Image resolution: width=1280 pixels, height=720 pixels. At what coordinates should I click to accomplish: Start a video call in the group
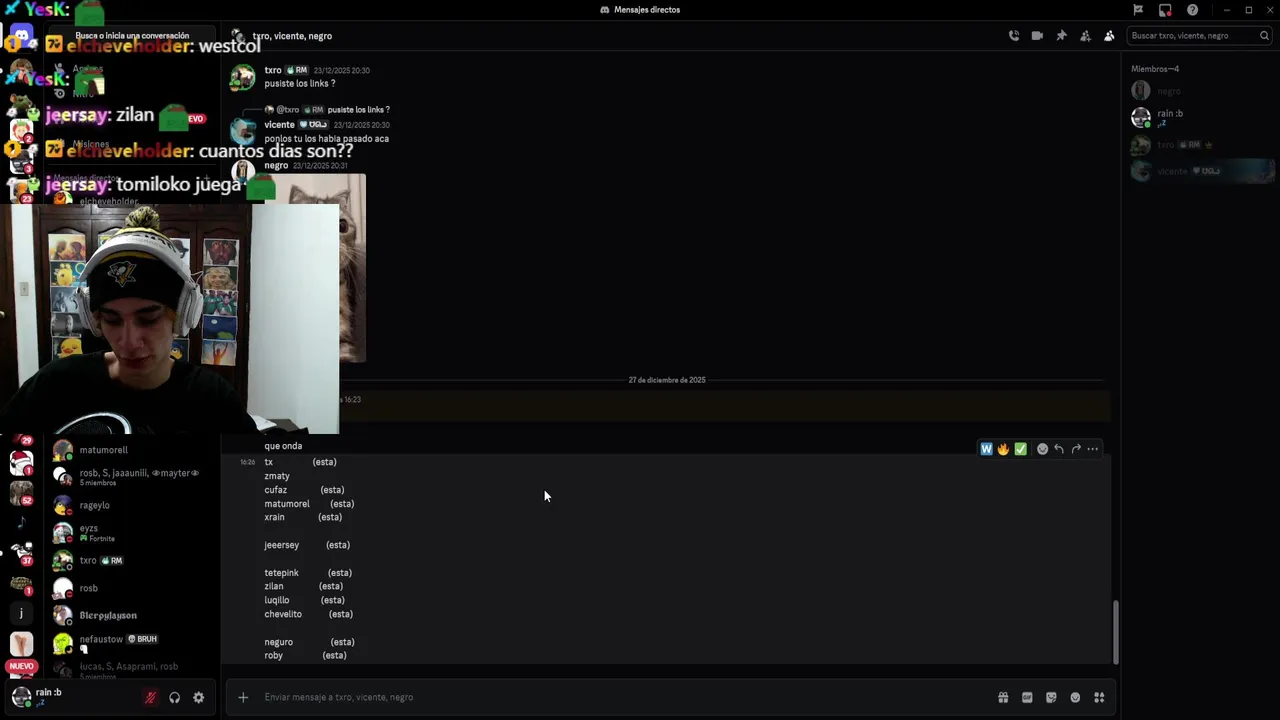(x=1037, y=36)
